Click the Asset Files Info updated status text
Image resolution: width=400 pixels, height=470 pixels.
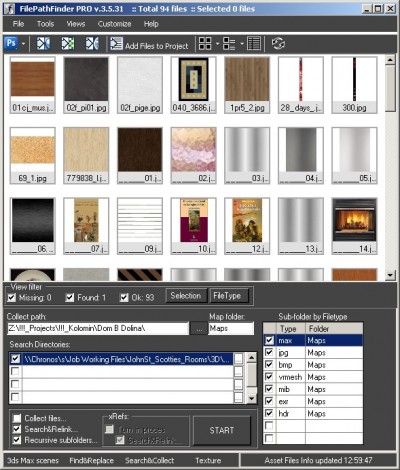318,461
